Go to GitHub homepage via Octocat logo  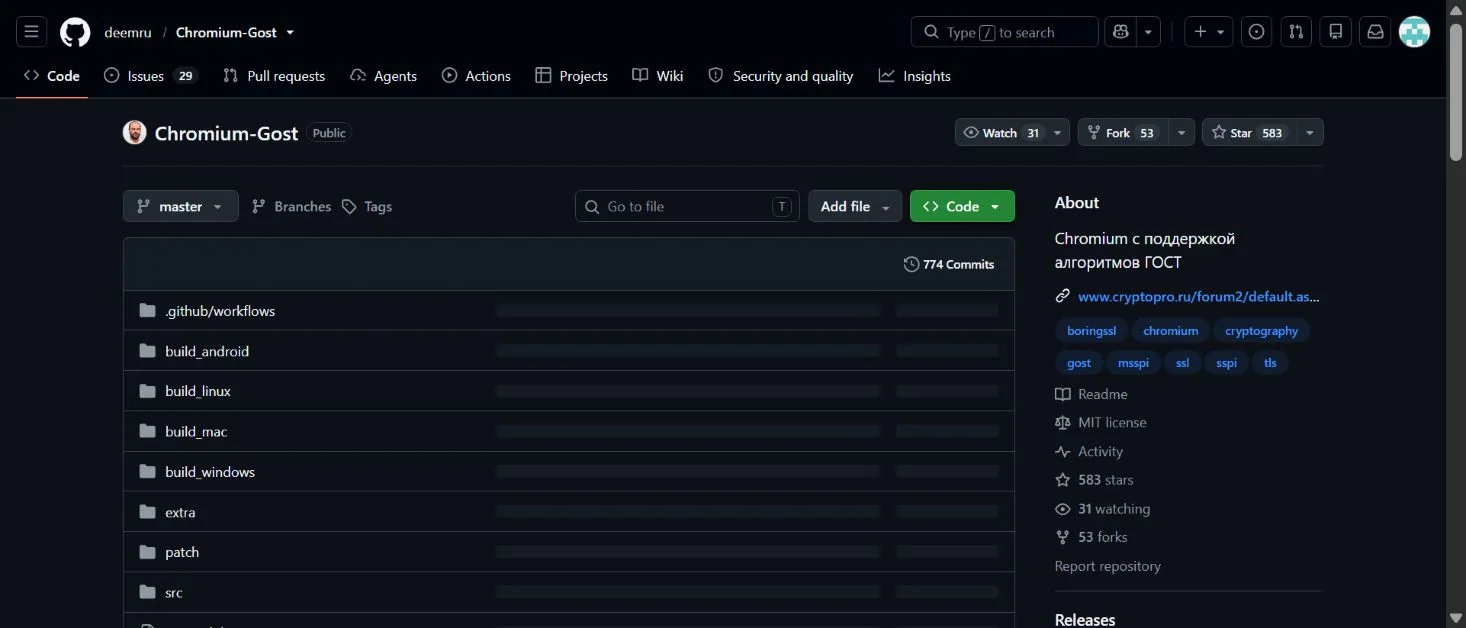click(75, 32)
